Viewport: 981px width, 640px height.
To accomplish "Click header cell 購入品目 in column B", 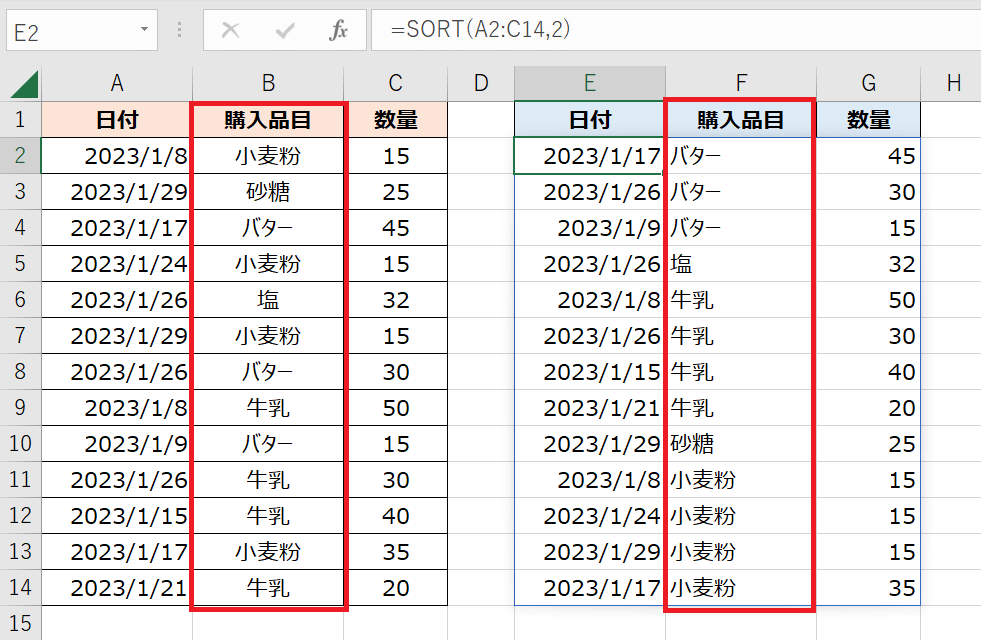I will point(268,120).
